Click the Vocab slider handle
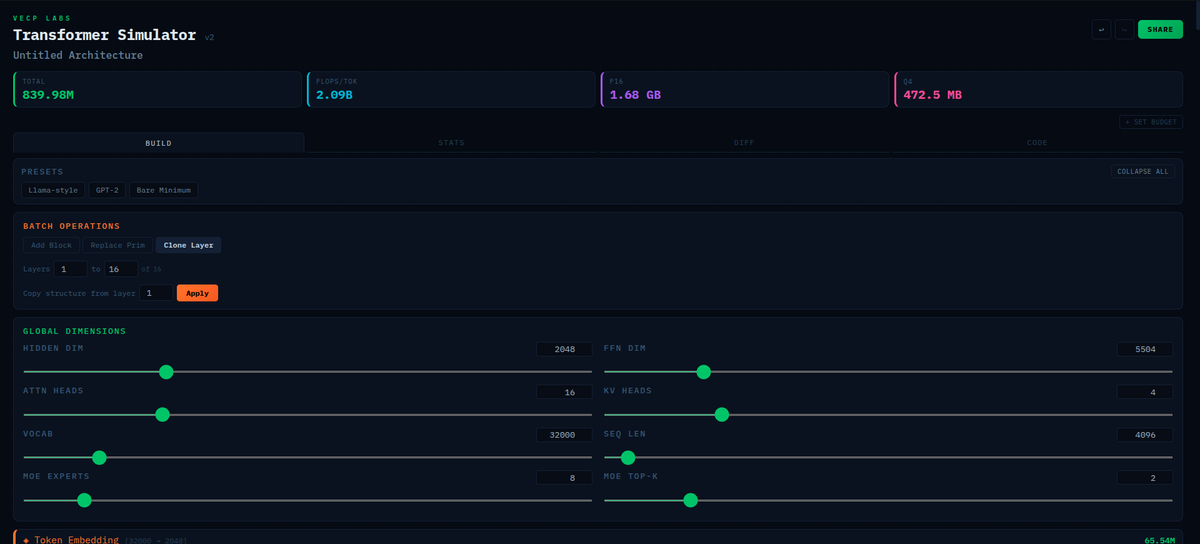This screenshot has height=544, width=1200. point(99,457)
